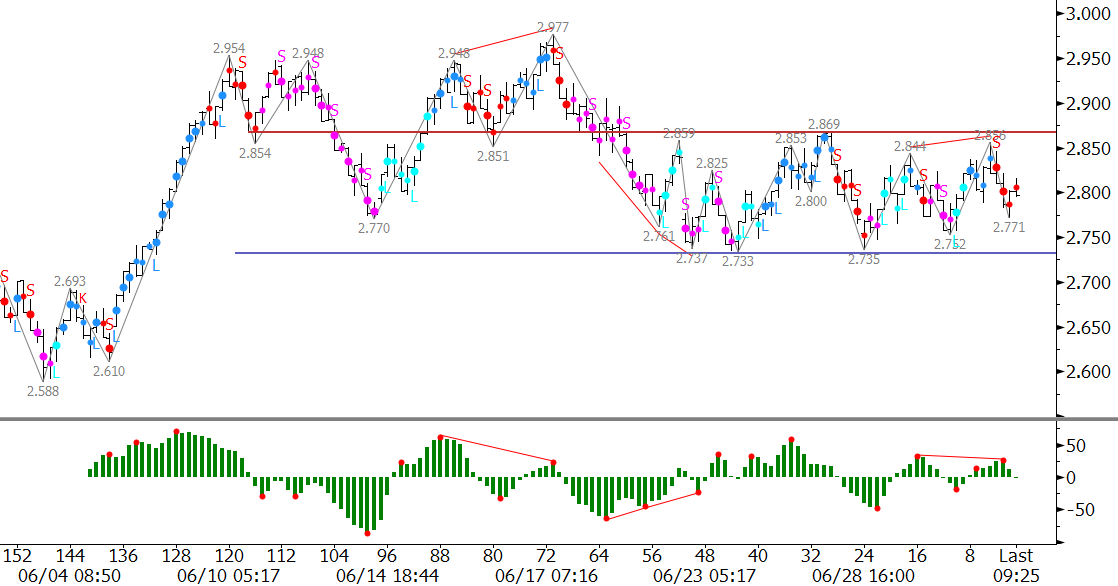
Task: Click the 09:25 time label
Action: tap(1017, 576)
